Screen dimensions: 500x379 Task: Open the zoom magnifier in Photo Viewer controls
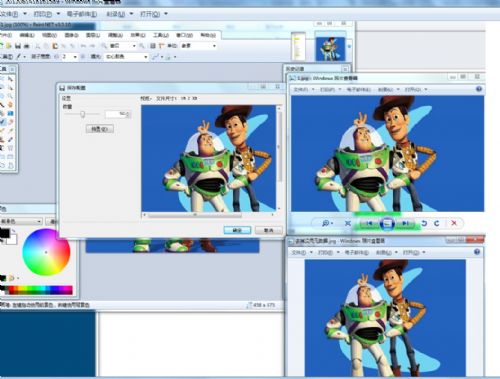[326, 223]
